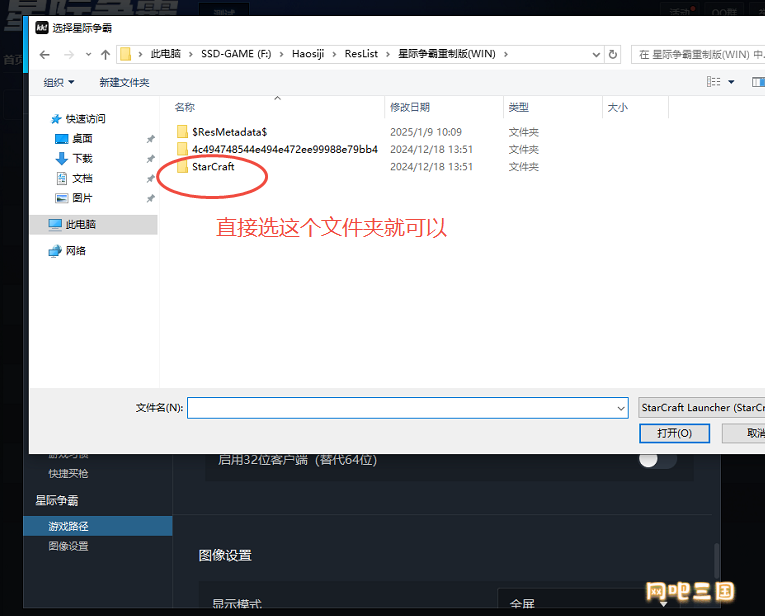Open the StarCraft folder
This screenshot has height=616, width=765.
212,167
